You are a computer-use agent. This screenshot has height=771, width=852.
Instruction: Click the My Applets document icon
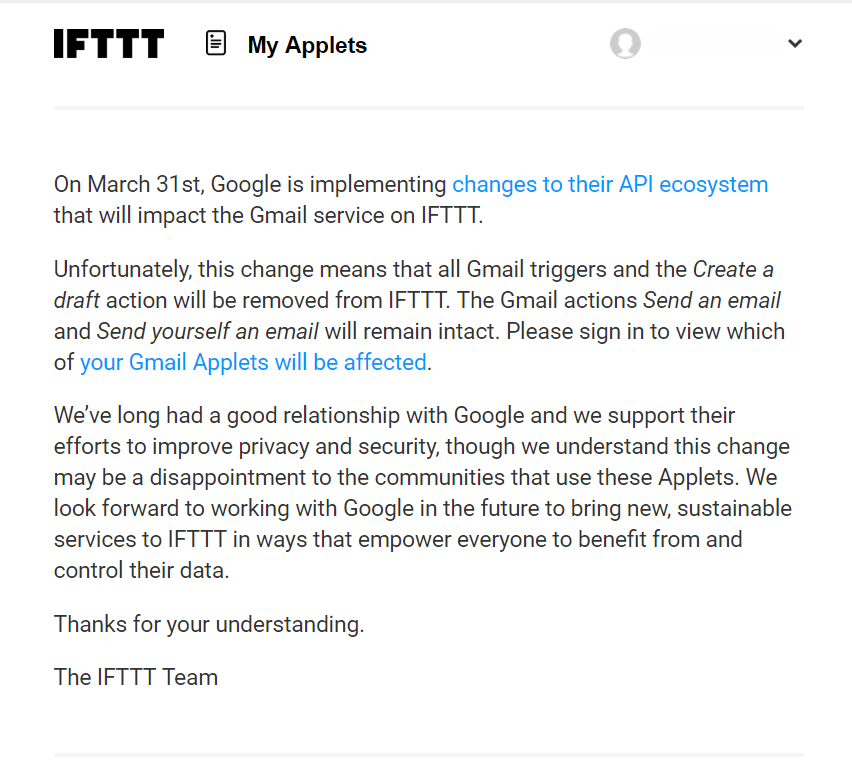[x=216, y=43]
